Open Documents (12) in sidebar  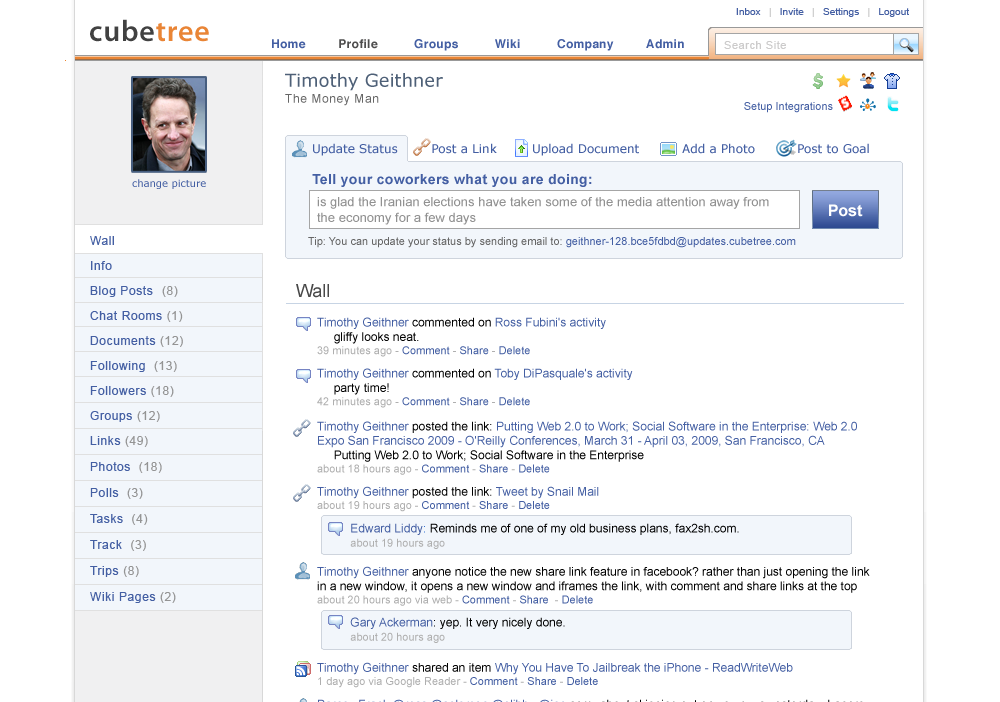(168, 340)
